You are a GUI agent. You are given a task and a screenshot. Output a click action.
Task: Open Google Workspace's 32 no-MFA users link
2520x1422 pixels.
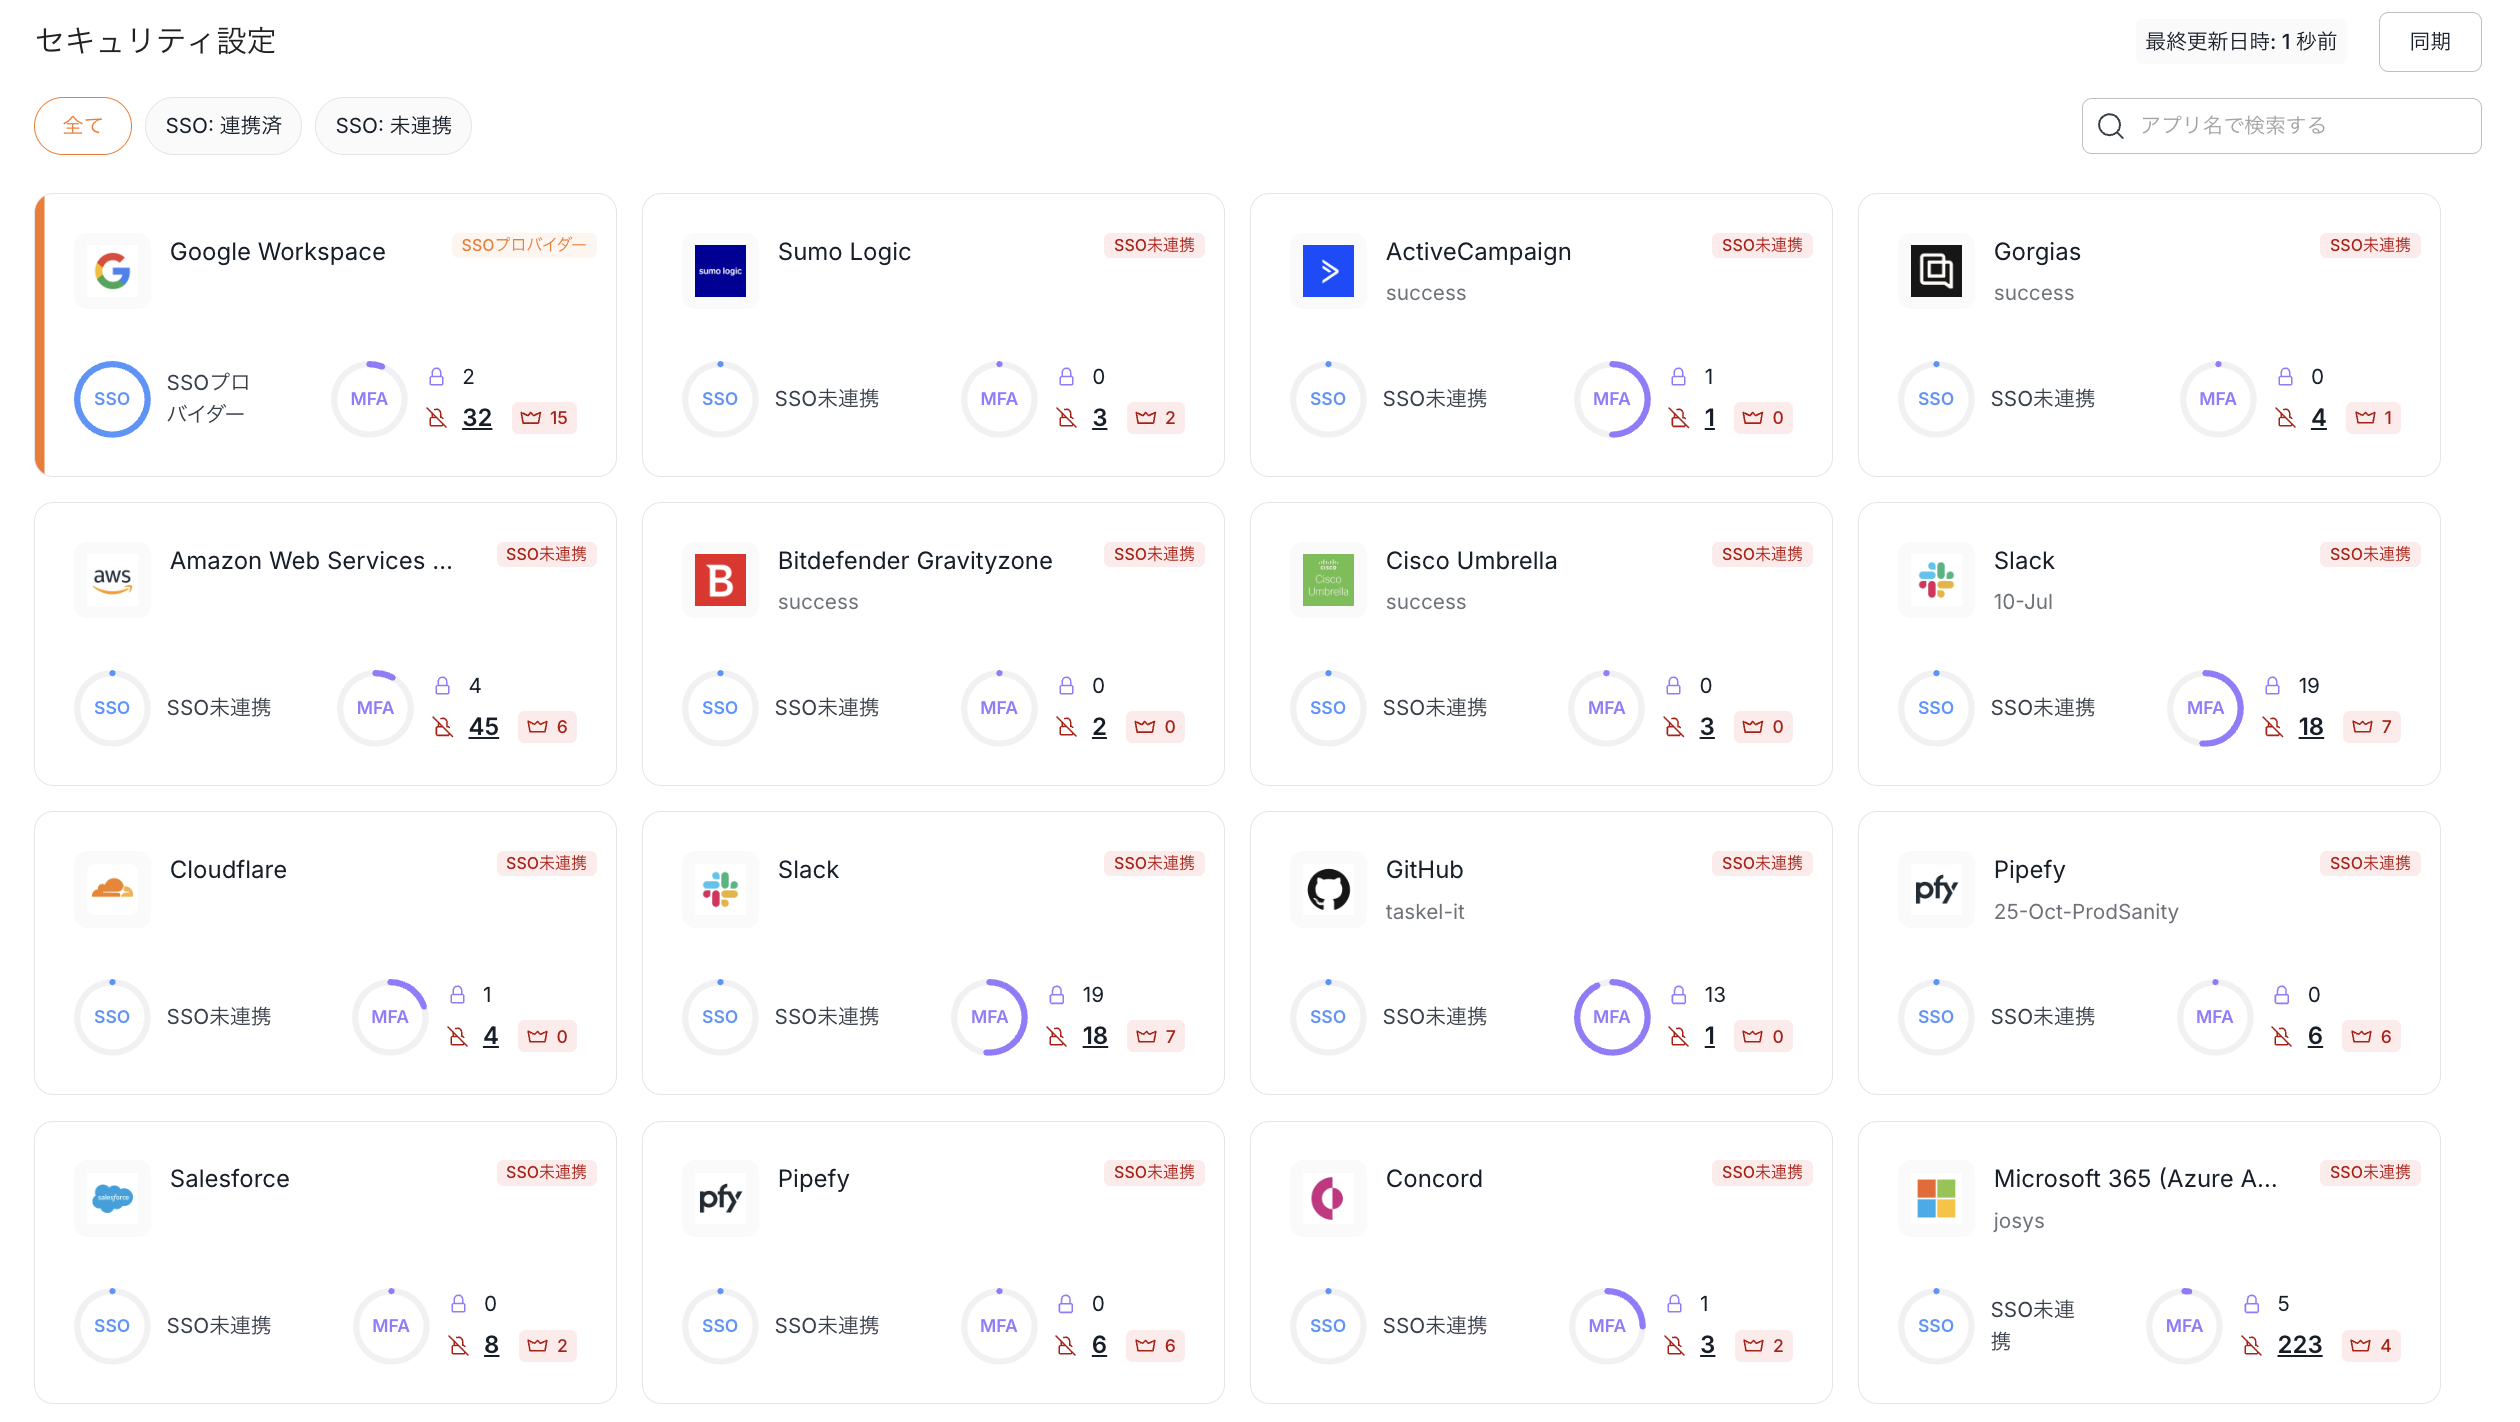click(477, 418)
